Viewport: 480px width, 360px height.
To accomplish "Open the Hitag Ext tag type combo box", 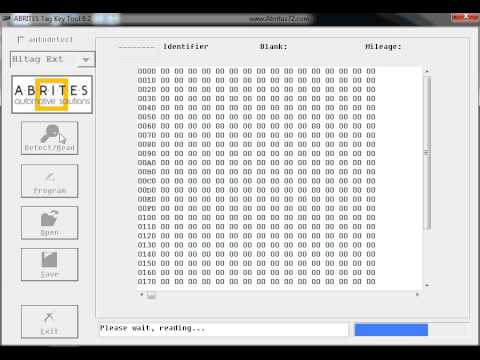I will (53, 60).
